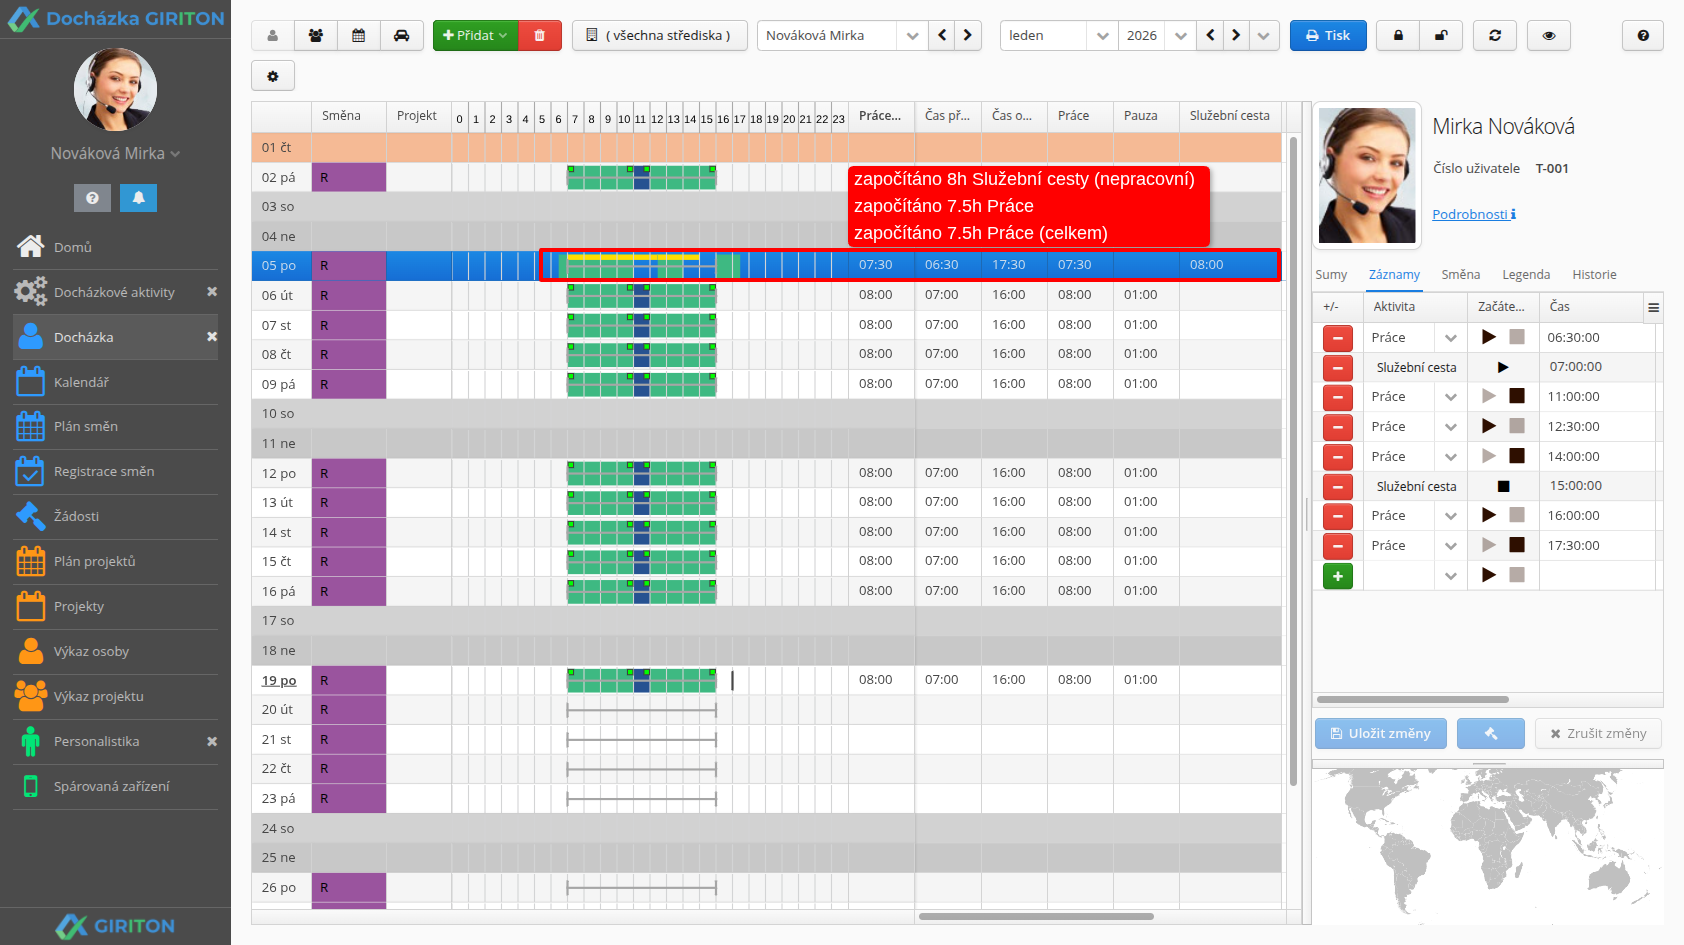This screenshot has height=945, width=1684.
Task: Open Plán směn in the sidebar
Action: point(115,427)
